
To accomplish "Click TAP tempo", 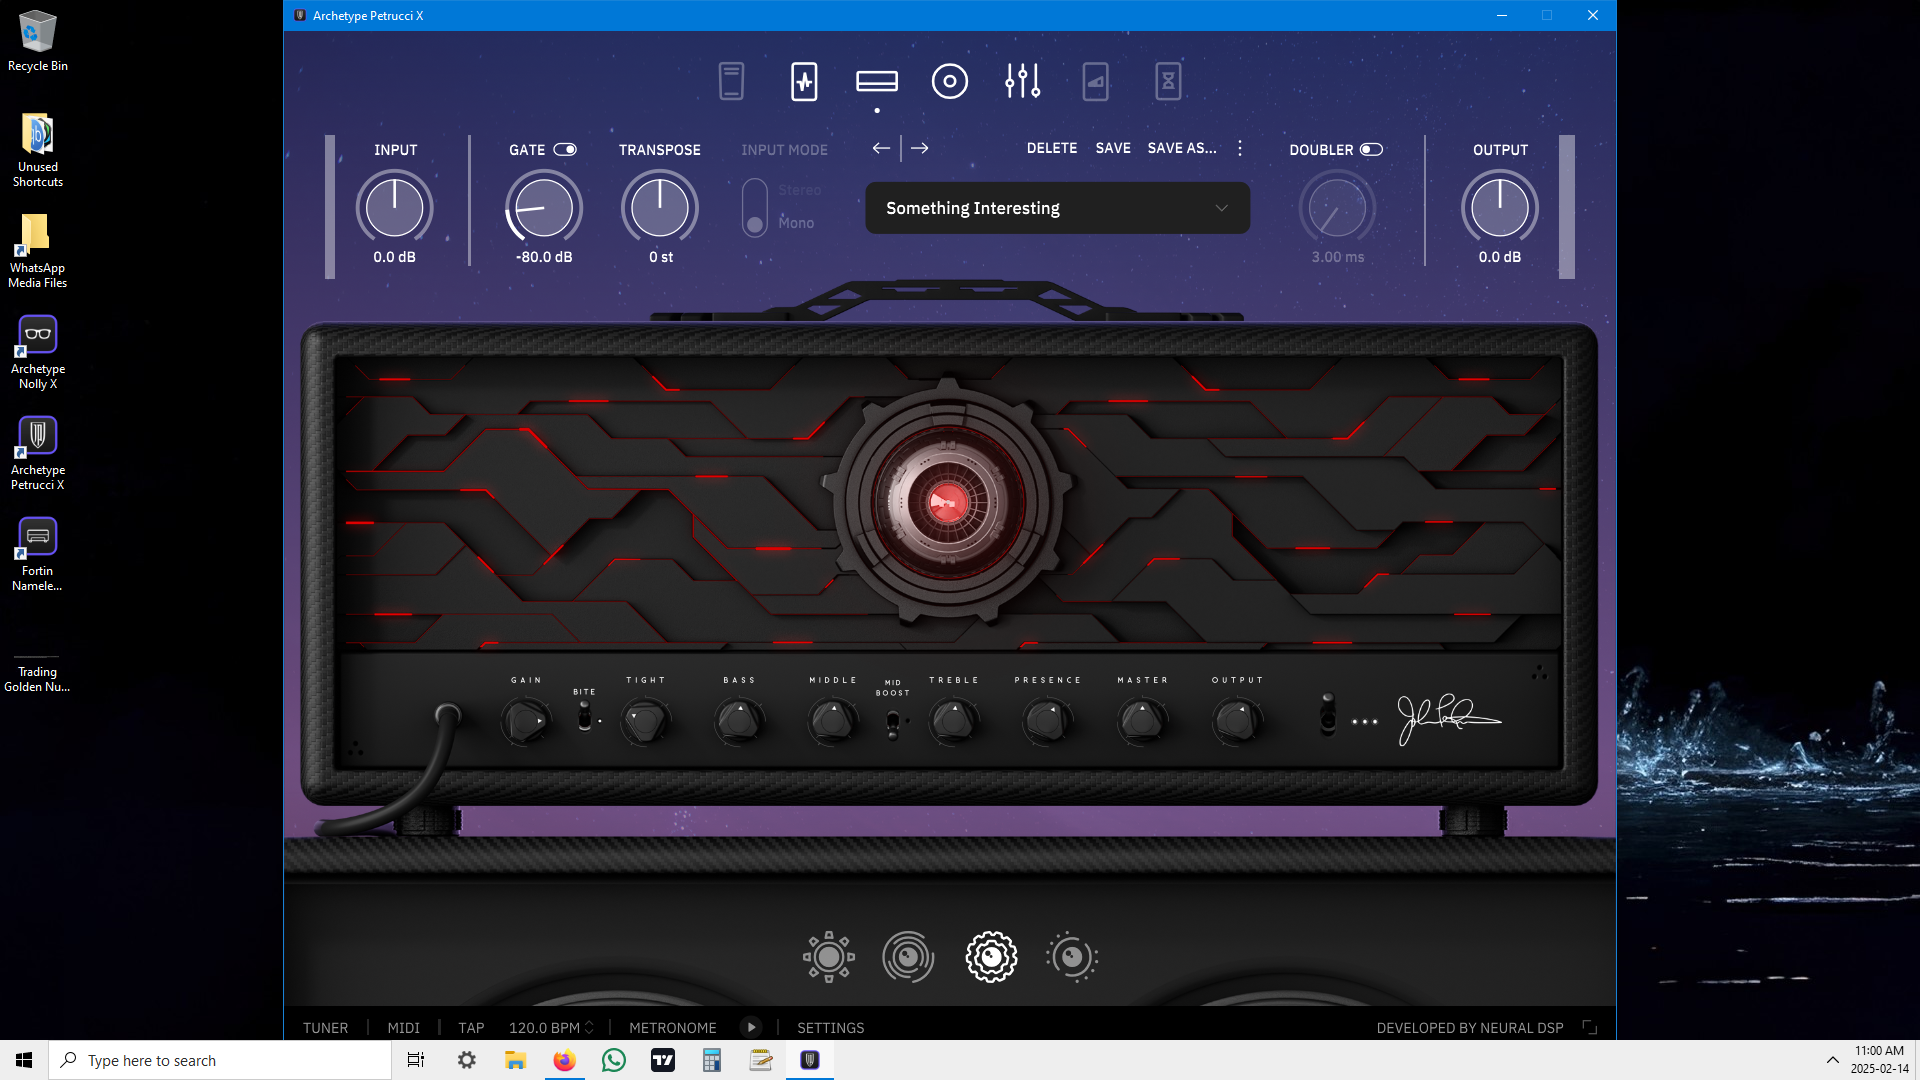I will coord(471,1027).
